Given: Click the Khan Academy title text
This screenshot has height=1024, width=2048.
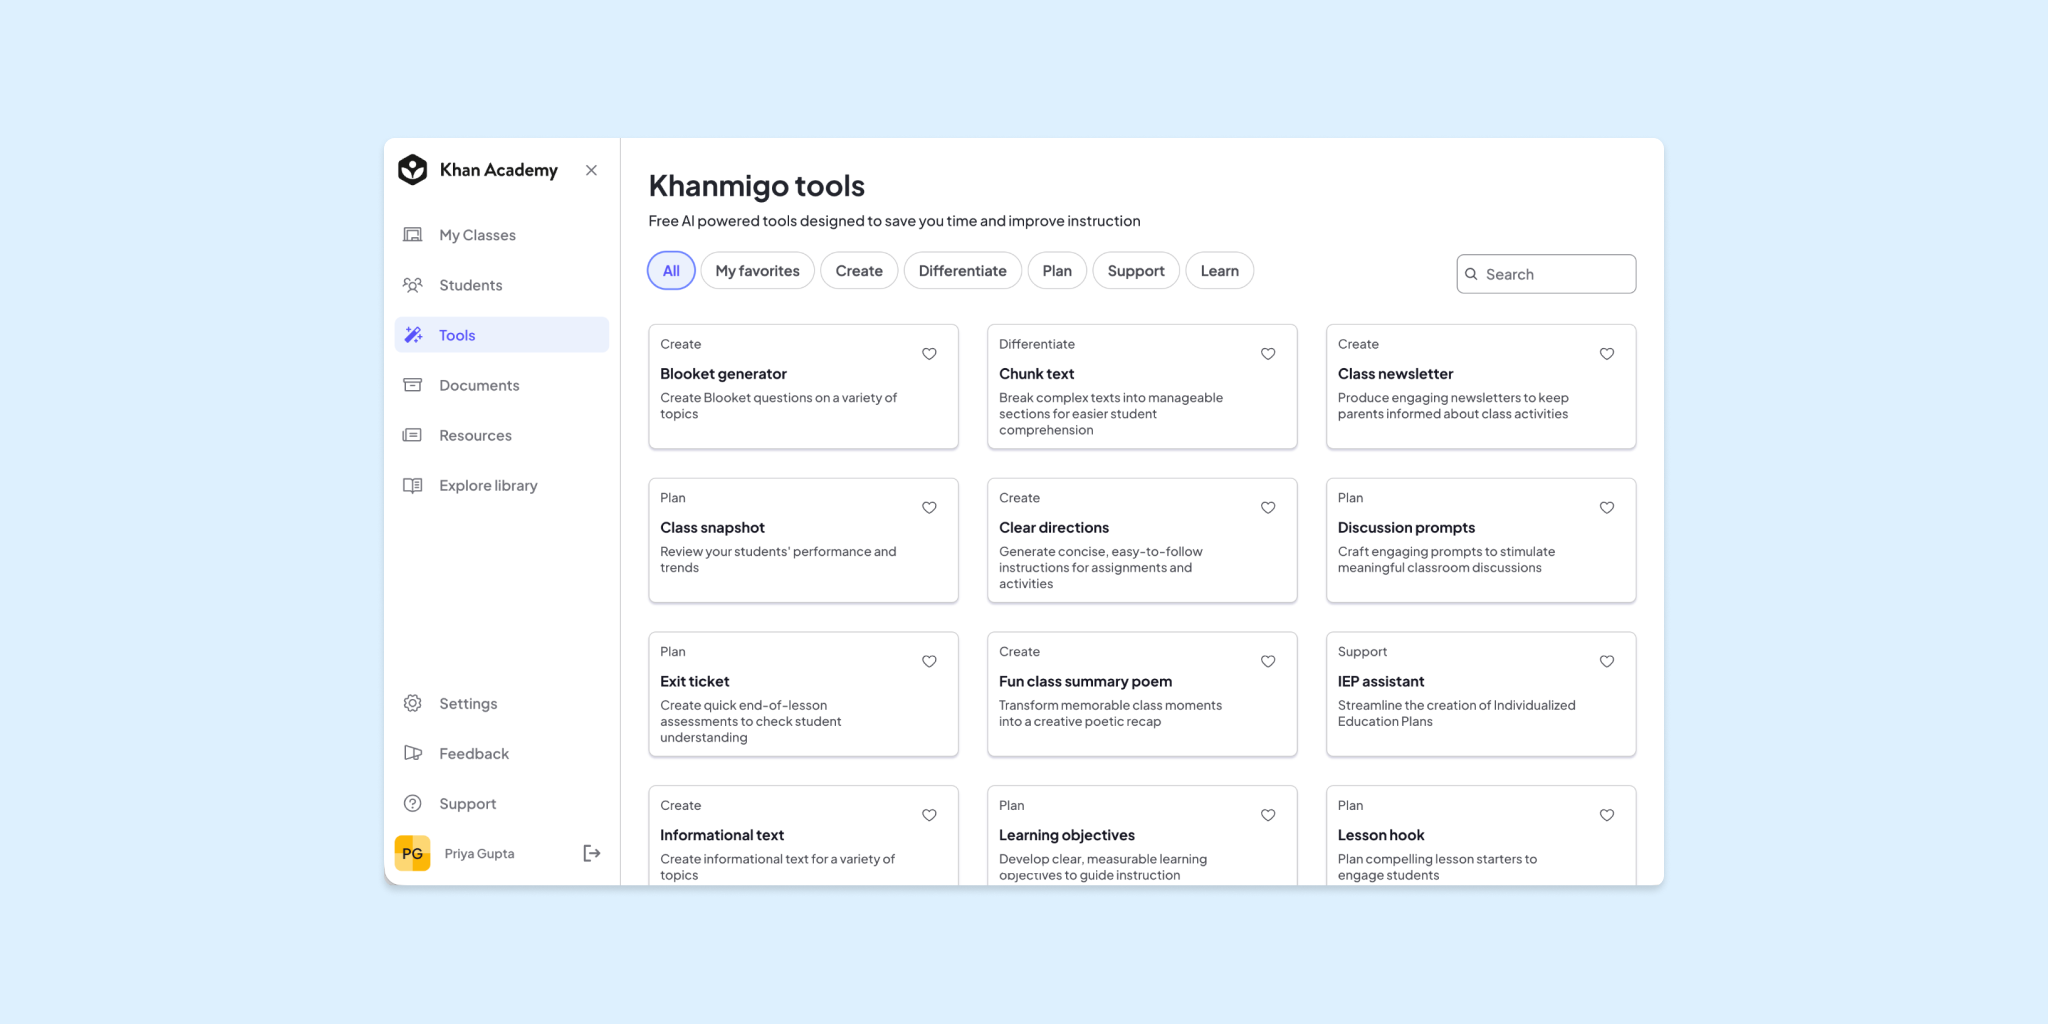Looking at the screenshot, I should coord(498,170).
